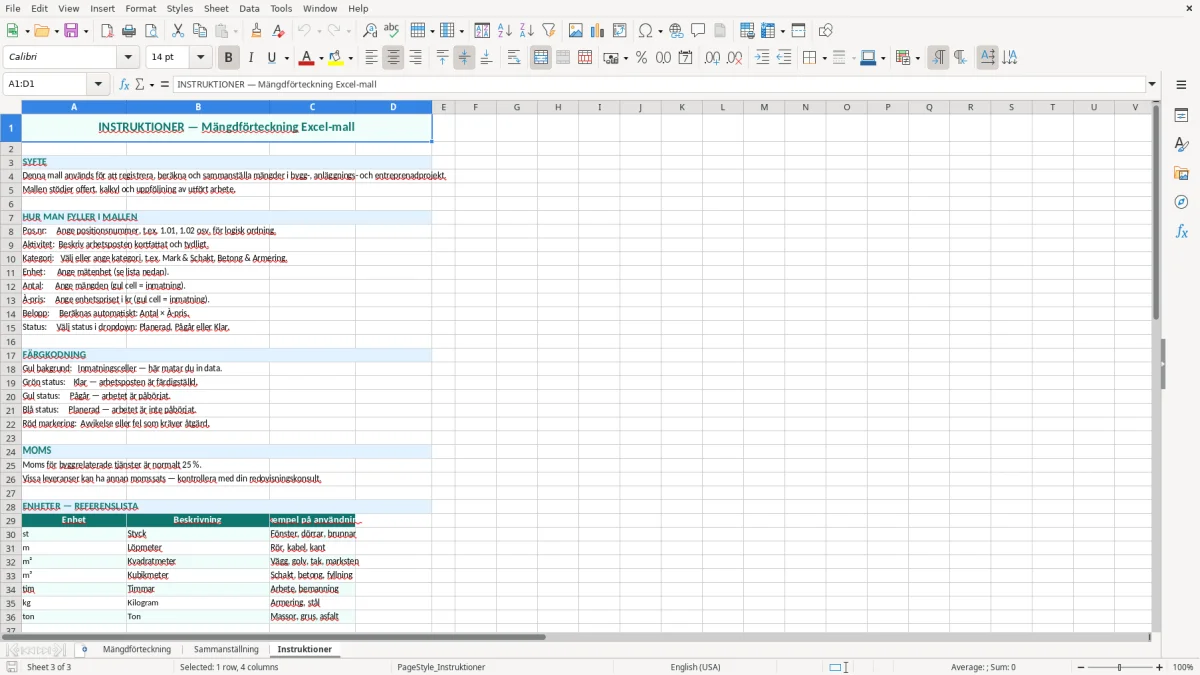Toggle Merge and Center Cells
Image resolution: width=1200 pixels, height=675 pixels.
[x=541, y=58]
